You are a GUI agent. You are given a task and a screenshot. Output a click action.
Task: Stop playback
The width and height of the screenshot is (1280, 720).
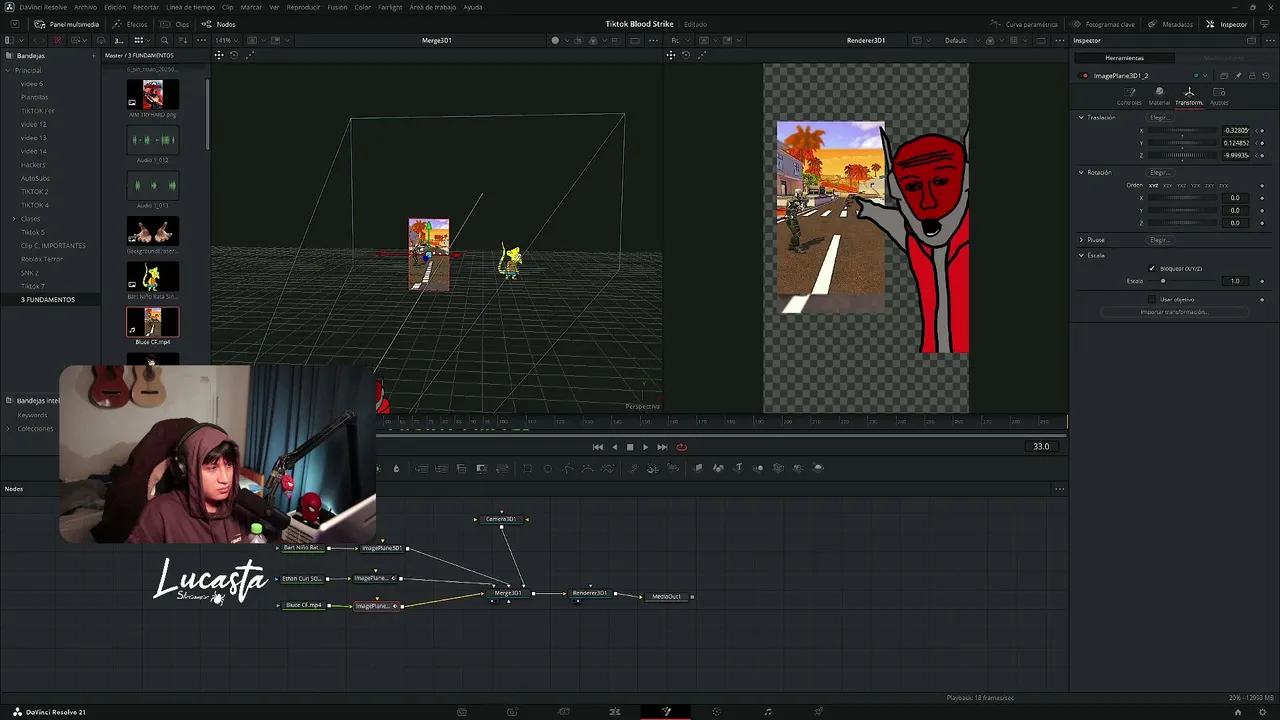click(x=630, y=447)
